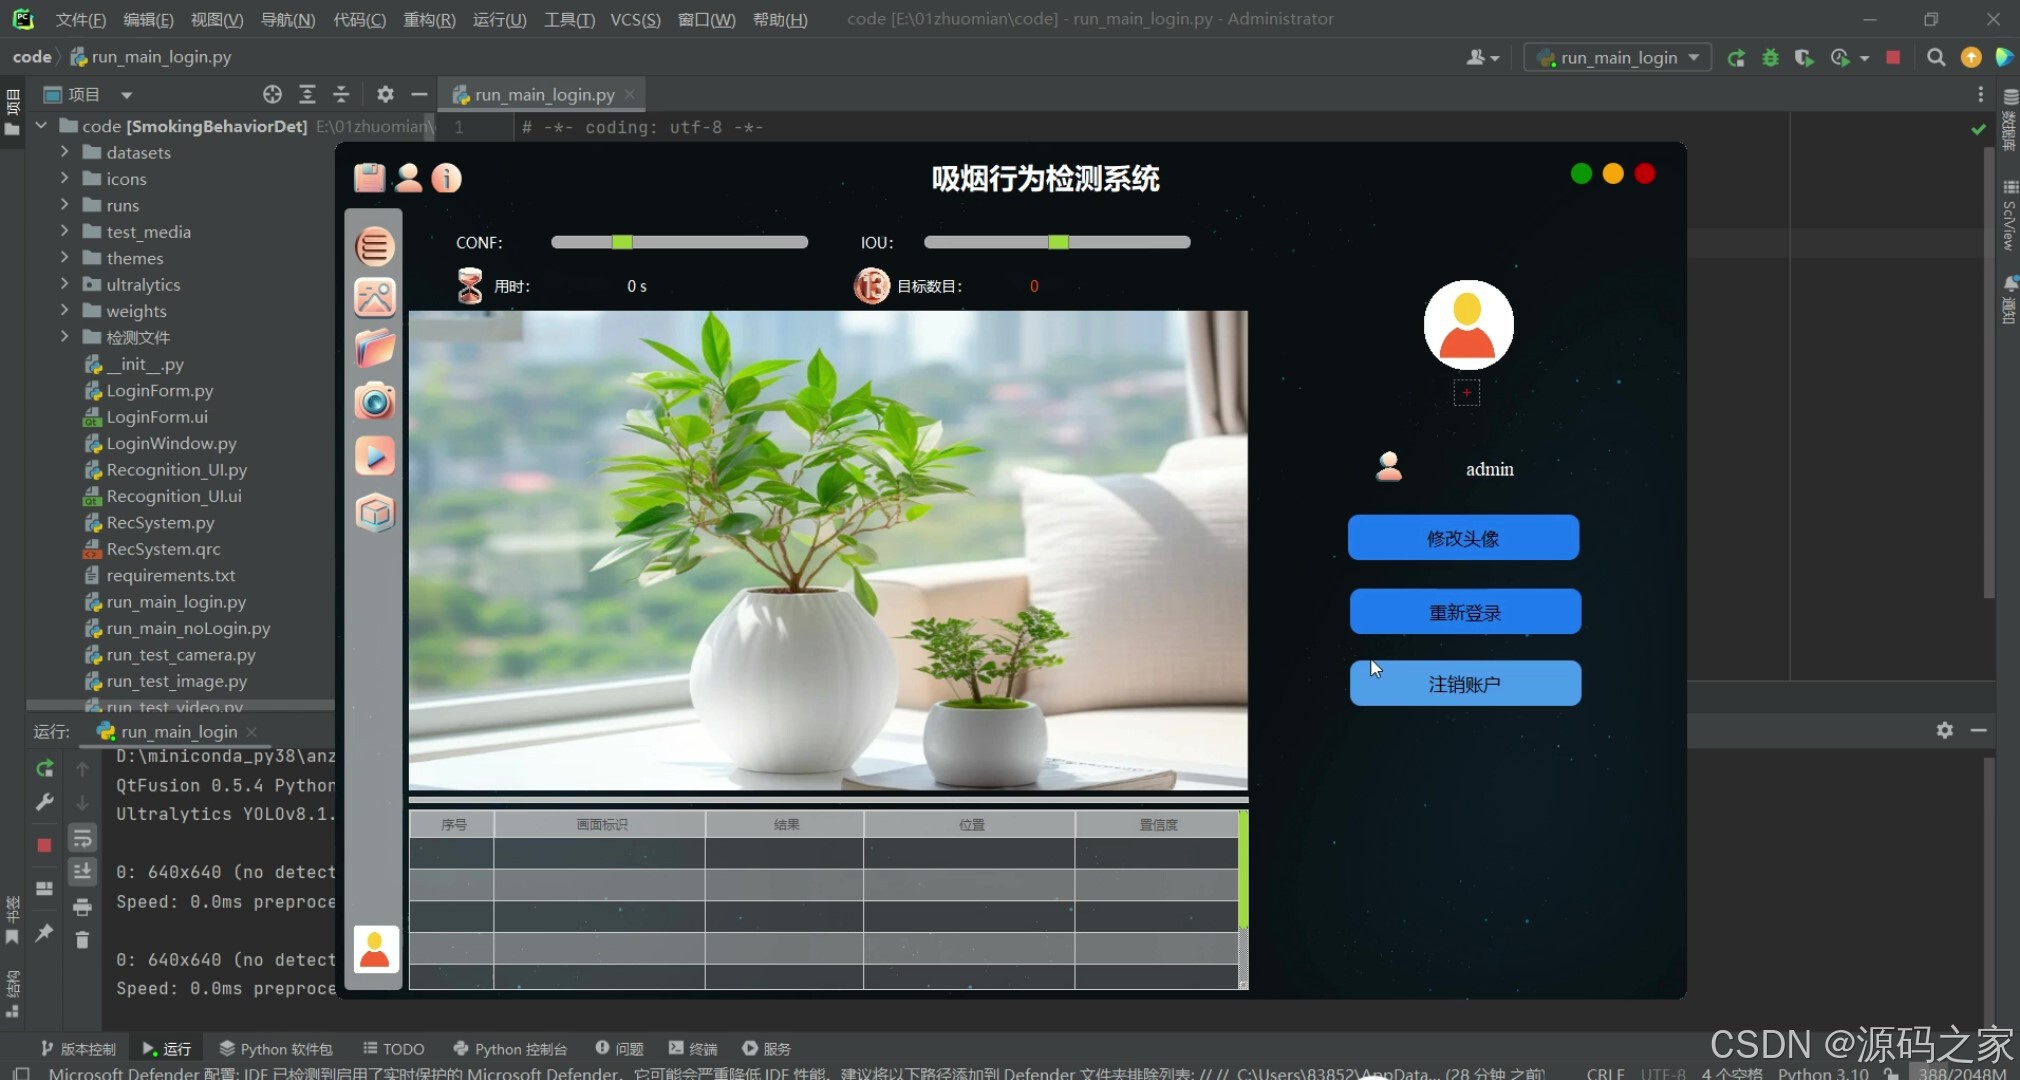Click the camera detection icon in sidebar
Image resolution: width=2020 pixels, height=1080 pixels.
375,402
